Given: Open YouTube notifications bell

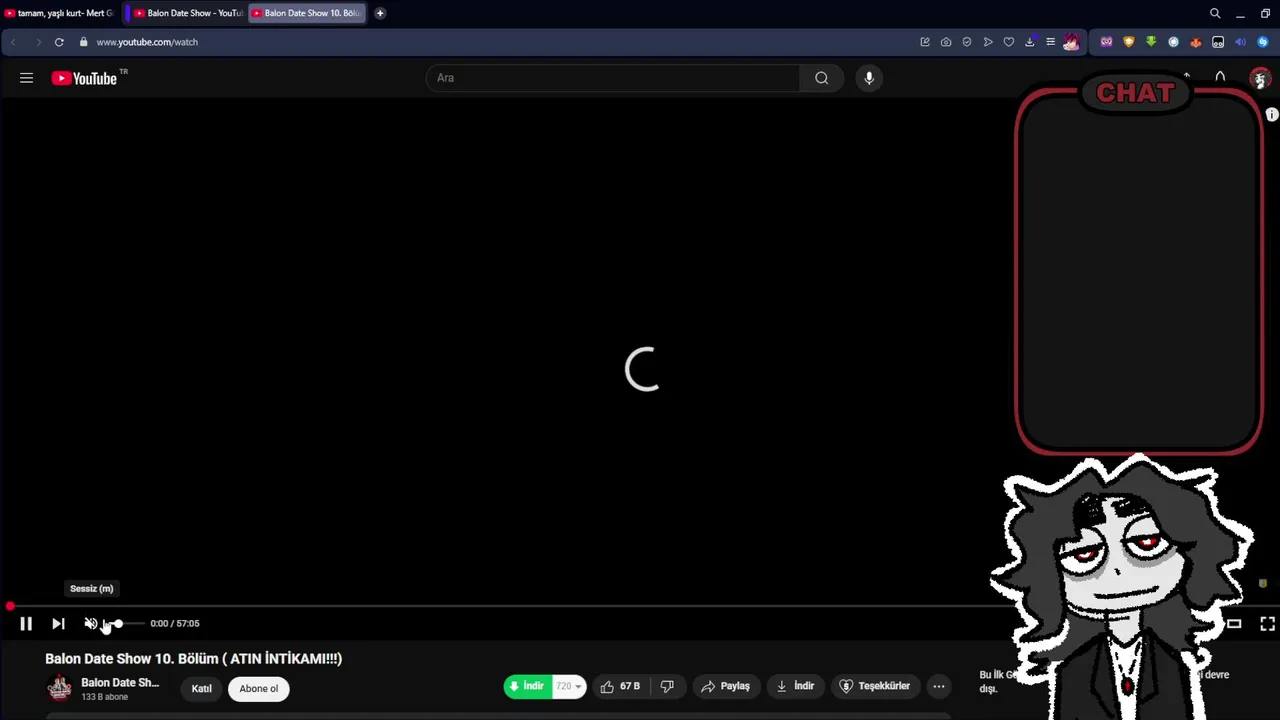Looking at the screenshot, I should [x=1220, y=77].
